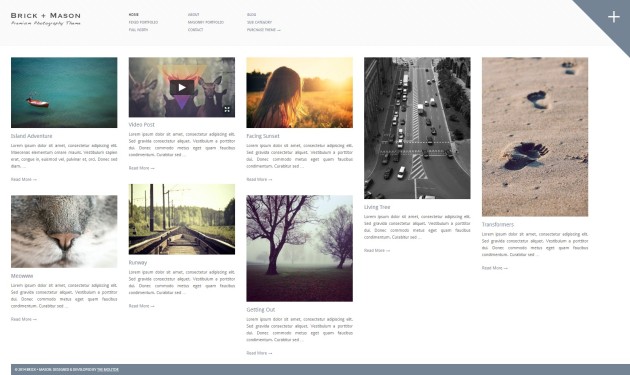630x375 pixels.
Task: Click Read More under Meowww
Action: point(24,319)
